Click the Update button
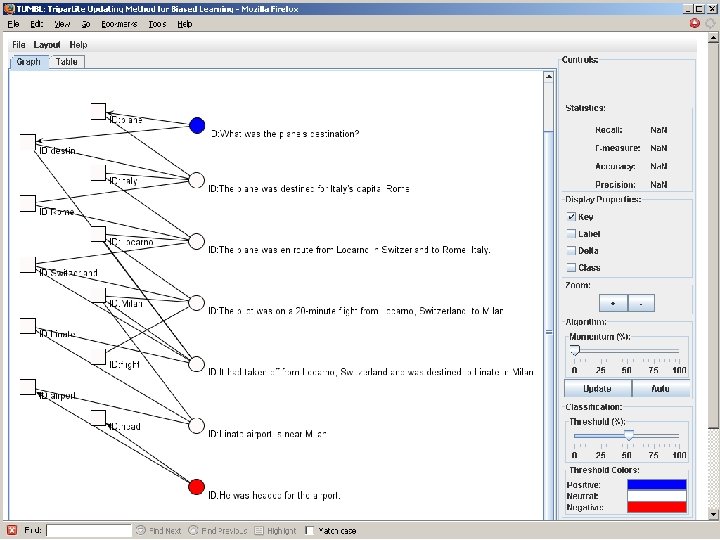Image resolution: width=720 pixels, height=540 pixels. click(597, 388)
